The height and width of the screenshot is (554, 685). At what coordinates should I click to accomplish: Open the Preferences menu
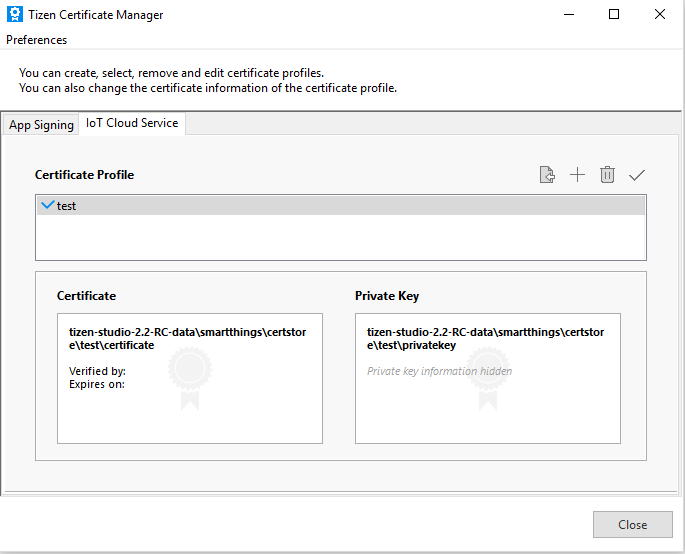point(37,40)
